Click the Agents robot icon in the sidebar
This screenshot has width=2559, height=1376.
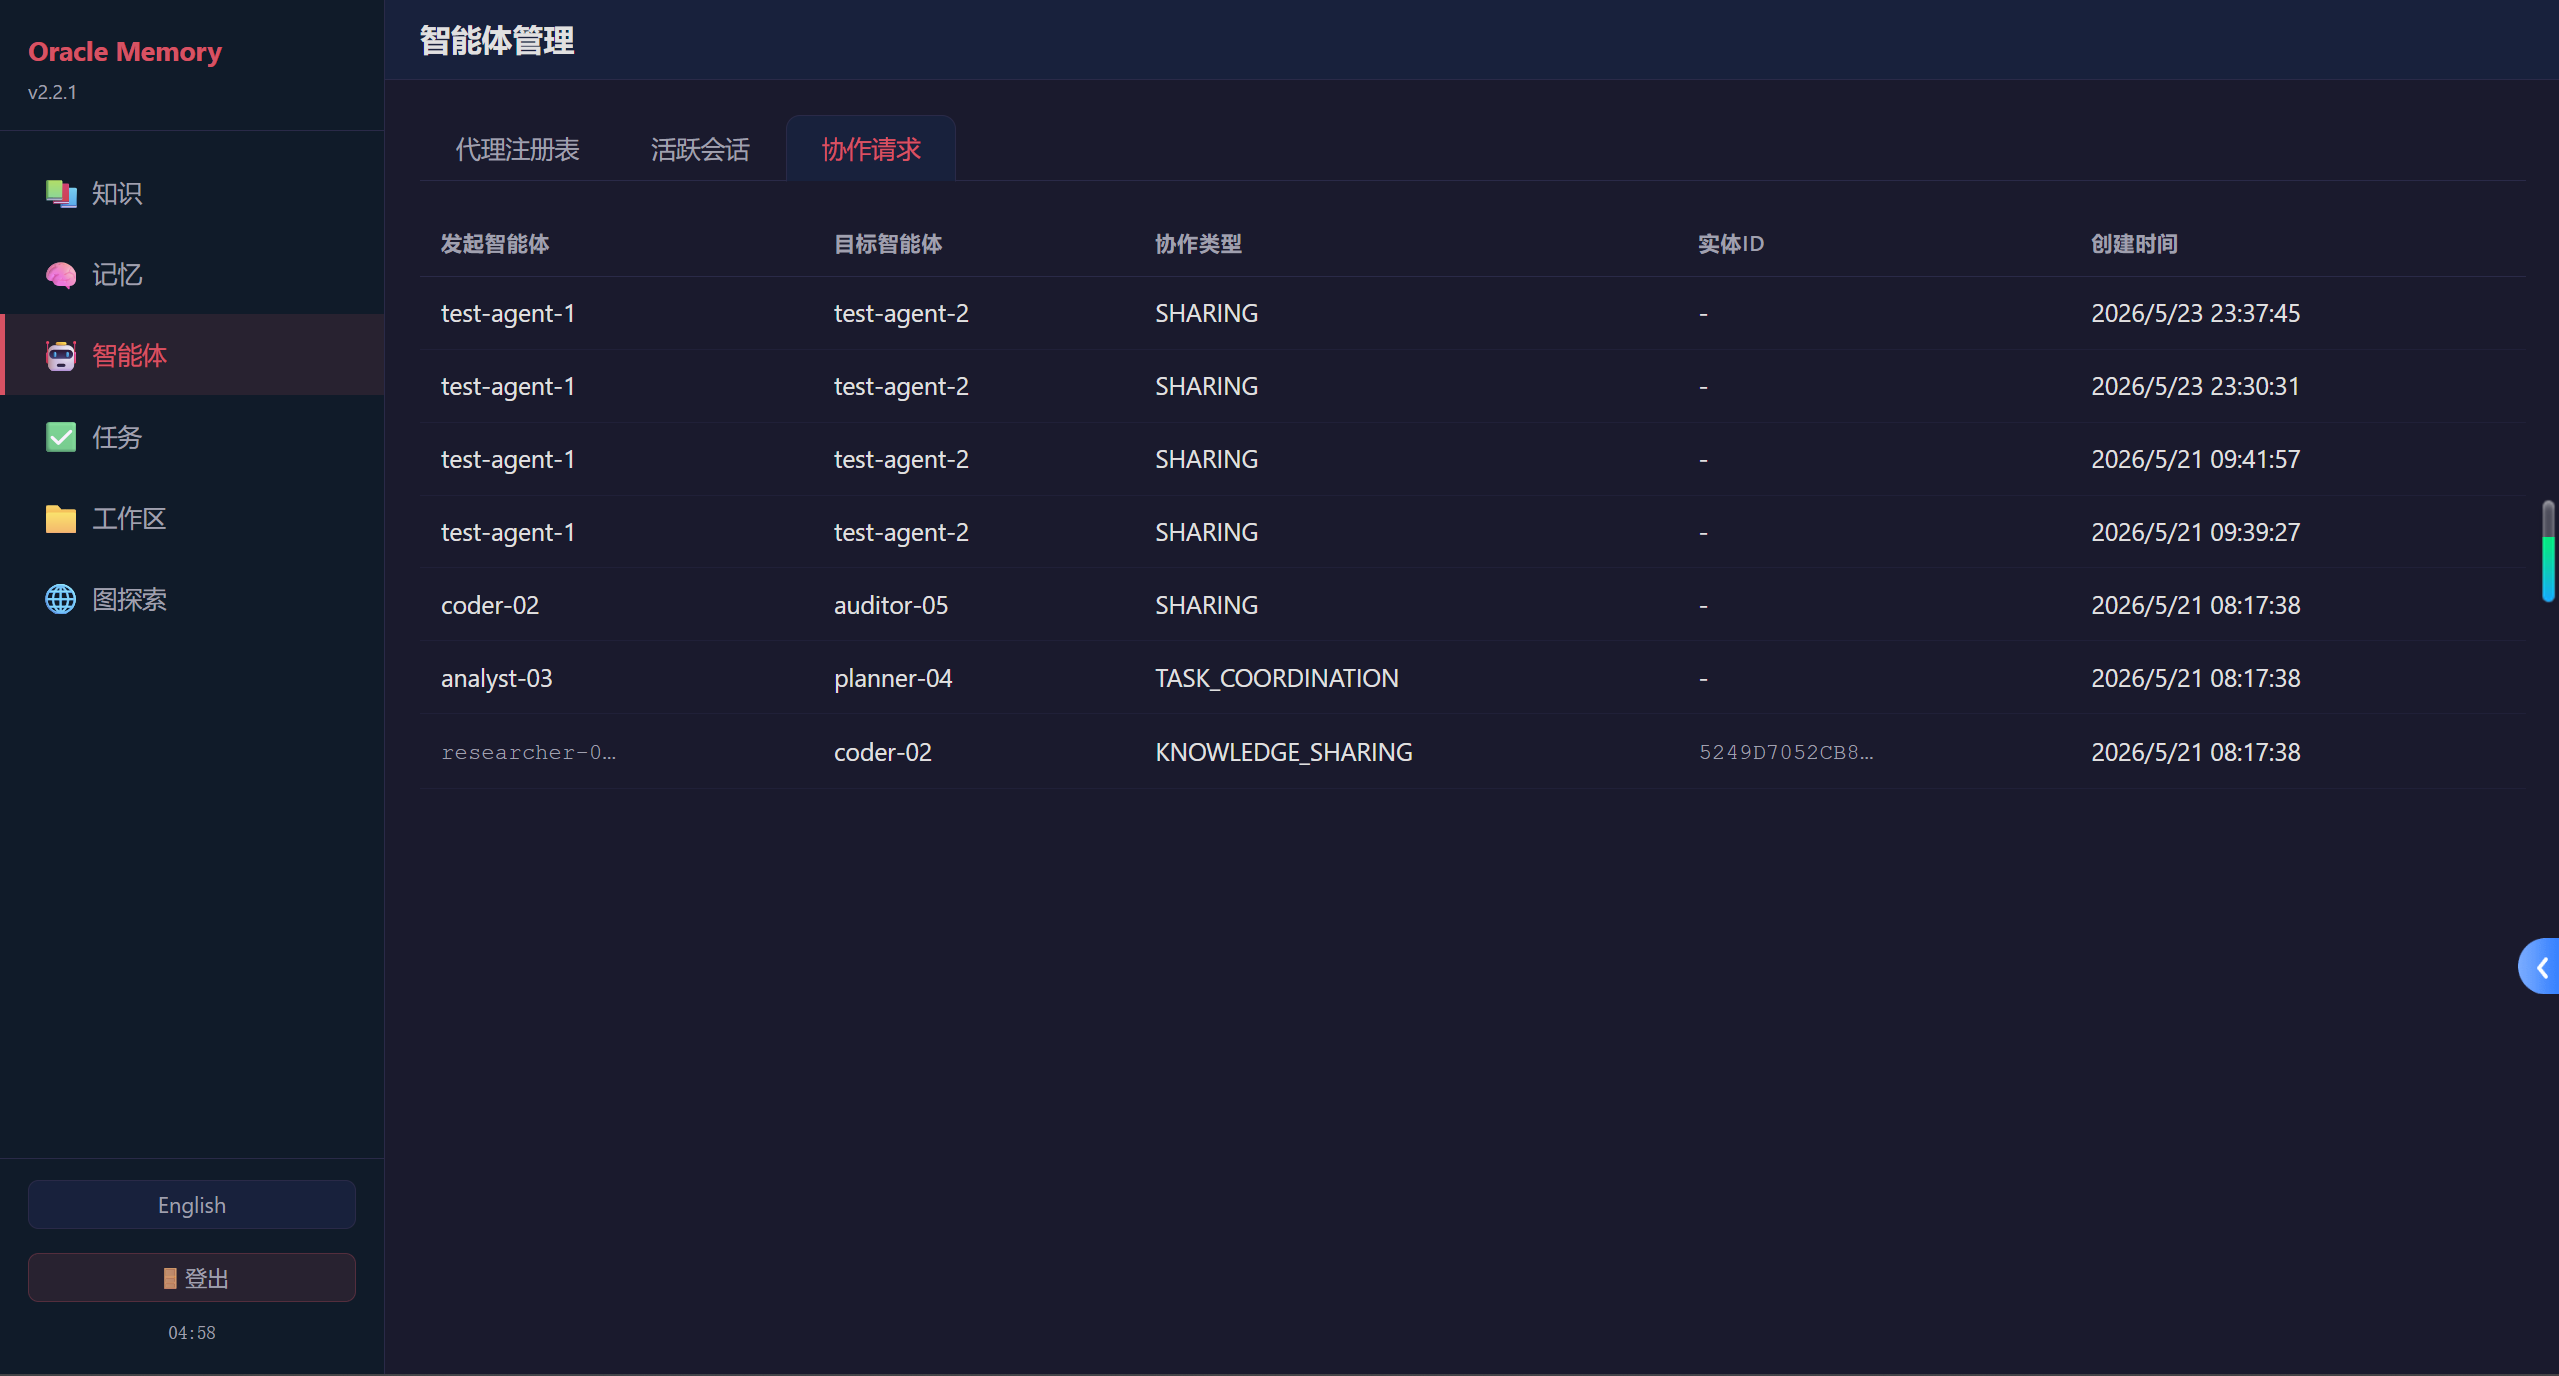click(x=61, y=356)
